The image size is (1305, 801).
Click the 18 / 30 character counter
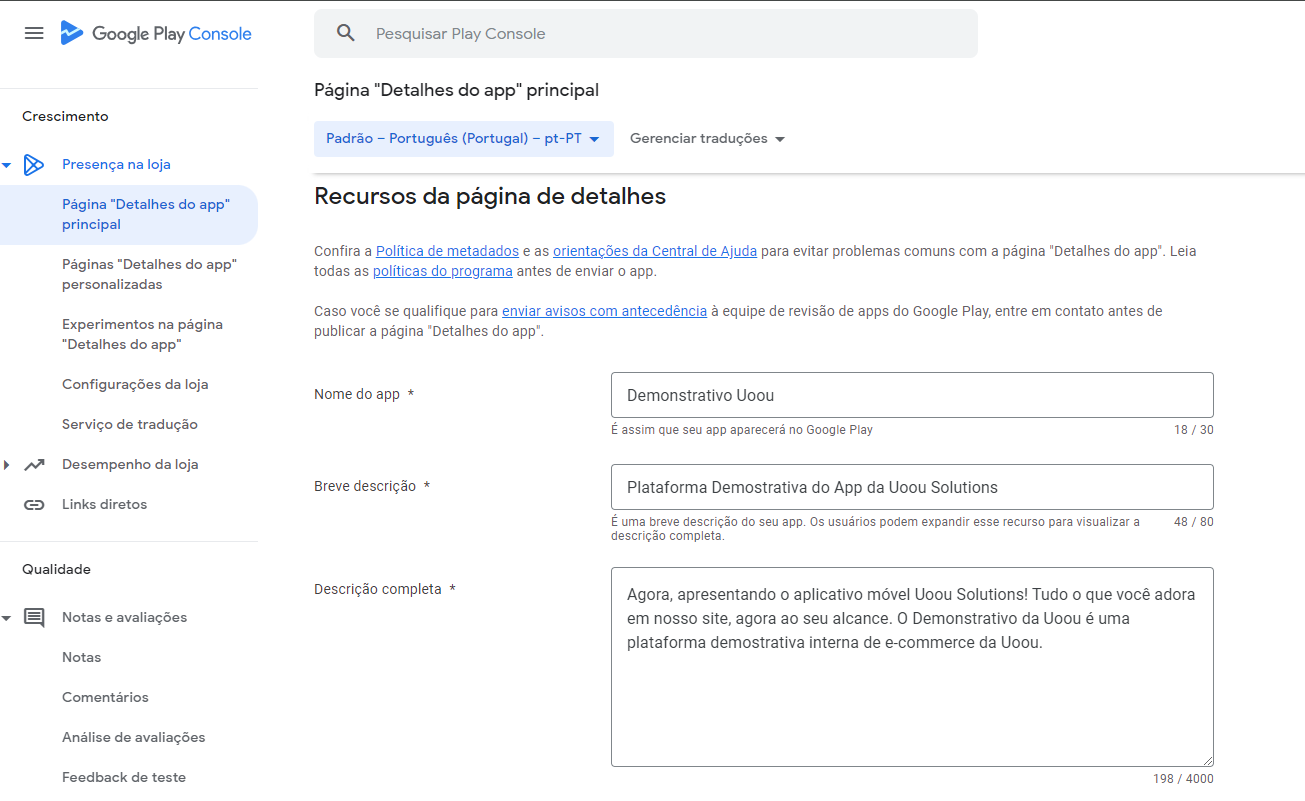coord(1194,430)
